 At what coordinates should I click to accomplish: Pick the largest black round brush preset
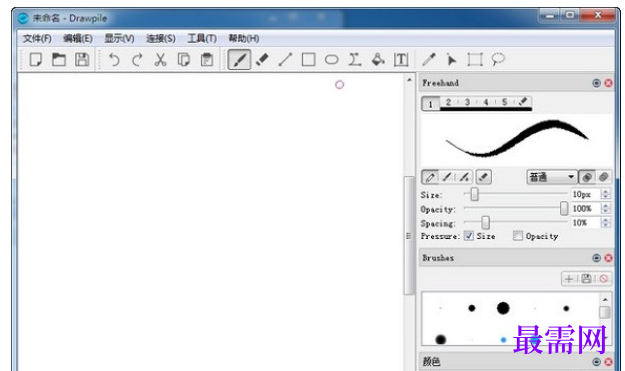pyautogui.click(x=503, y=308)
